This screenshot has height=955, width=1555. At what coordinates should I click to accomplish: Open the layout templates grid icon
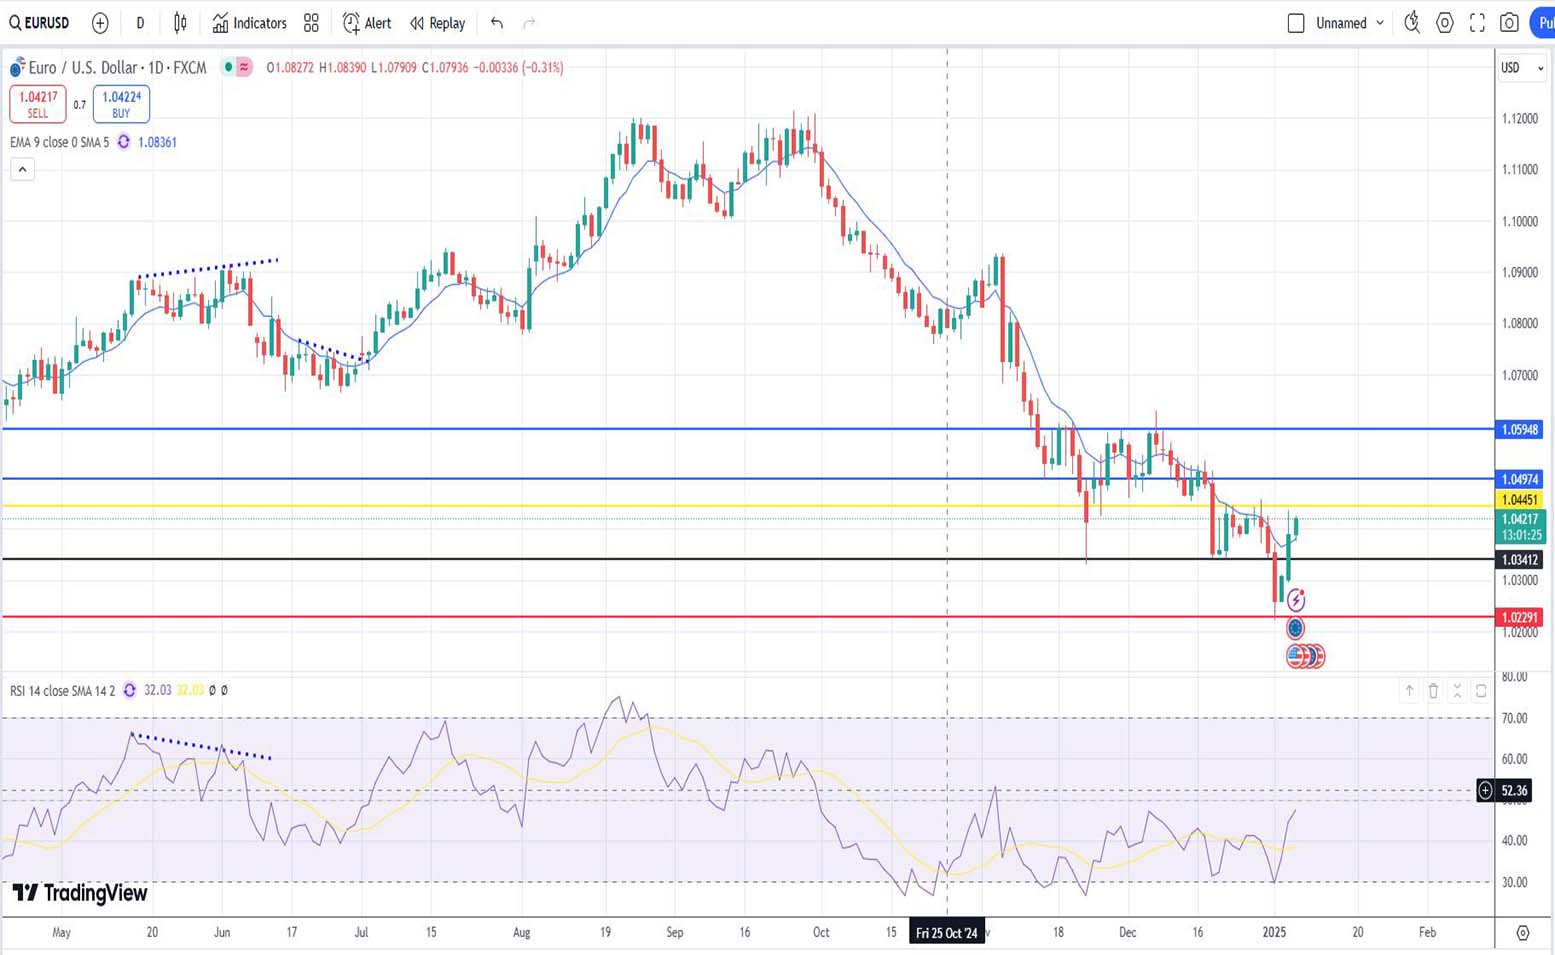point(311,23)
